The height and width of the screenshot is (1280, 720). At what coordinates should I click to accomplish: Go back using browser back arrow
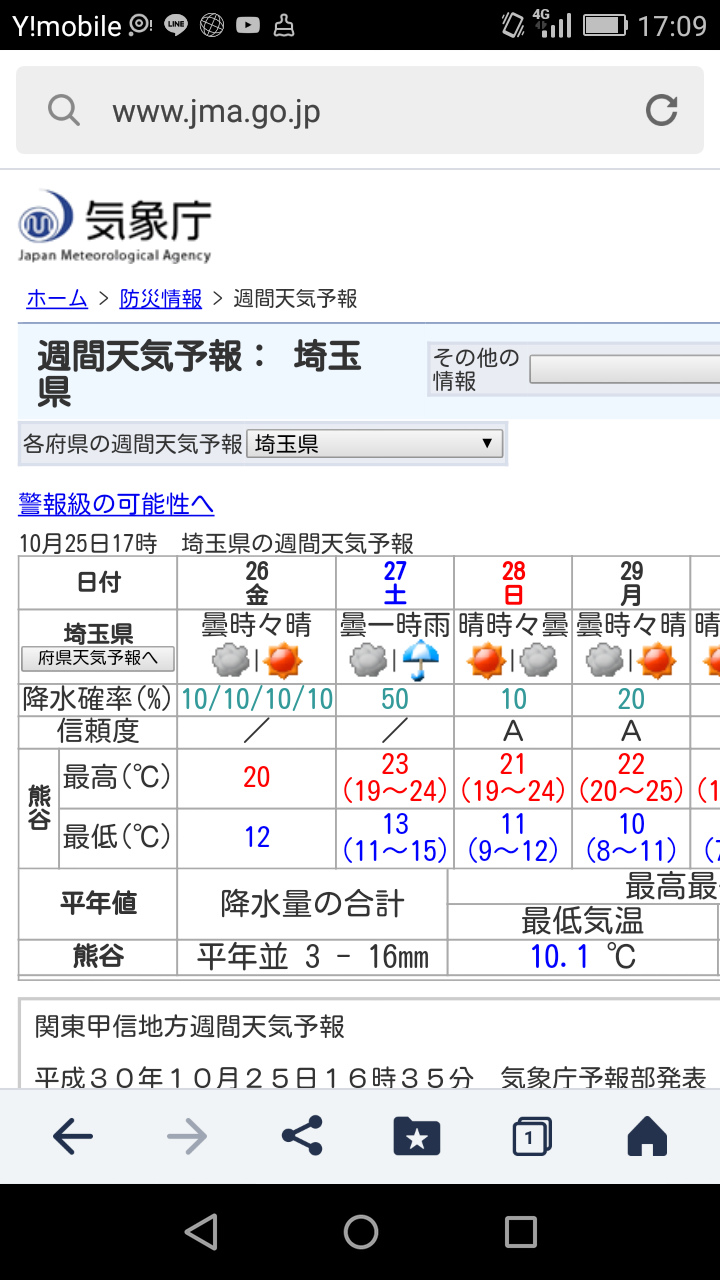tap(73, 1135)
